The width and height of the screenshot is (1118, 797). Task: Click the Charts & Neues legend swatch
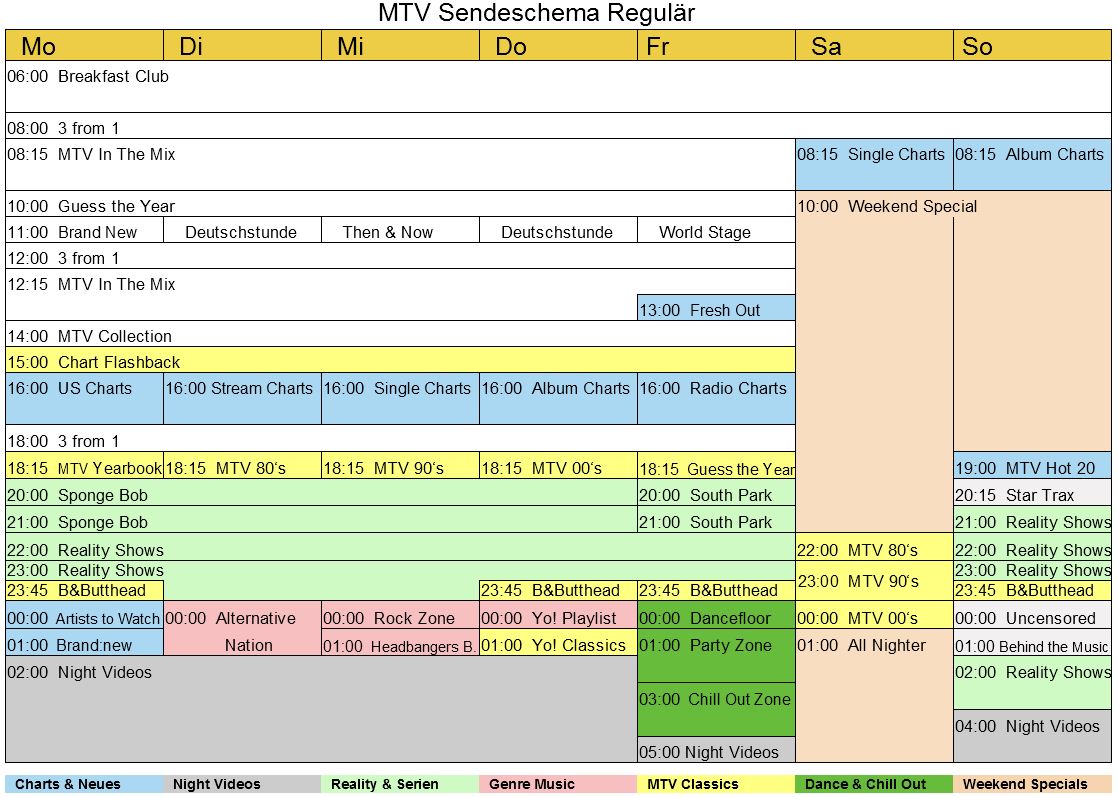(84, 784)
